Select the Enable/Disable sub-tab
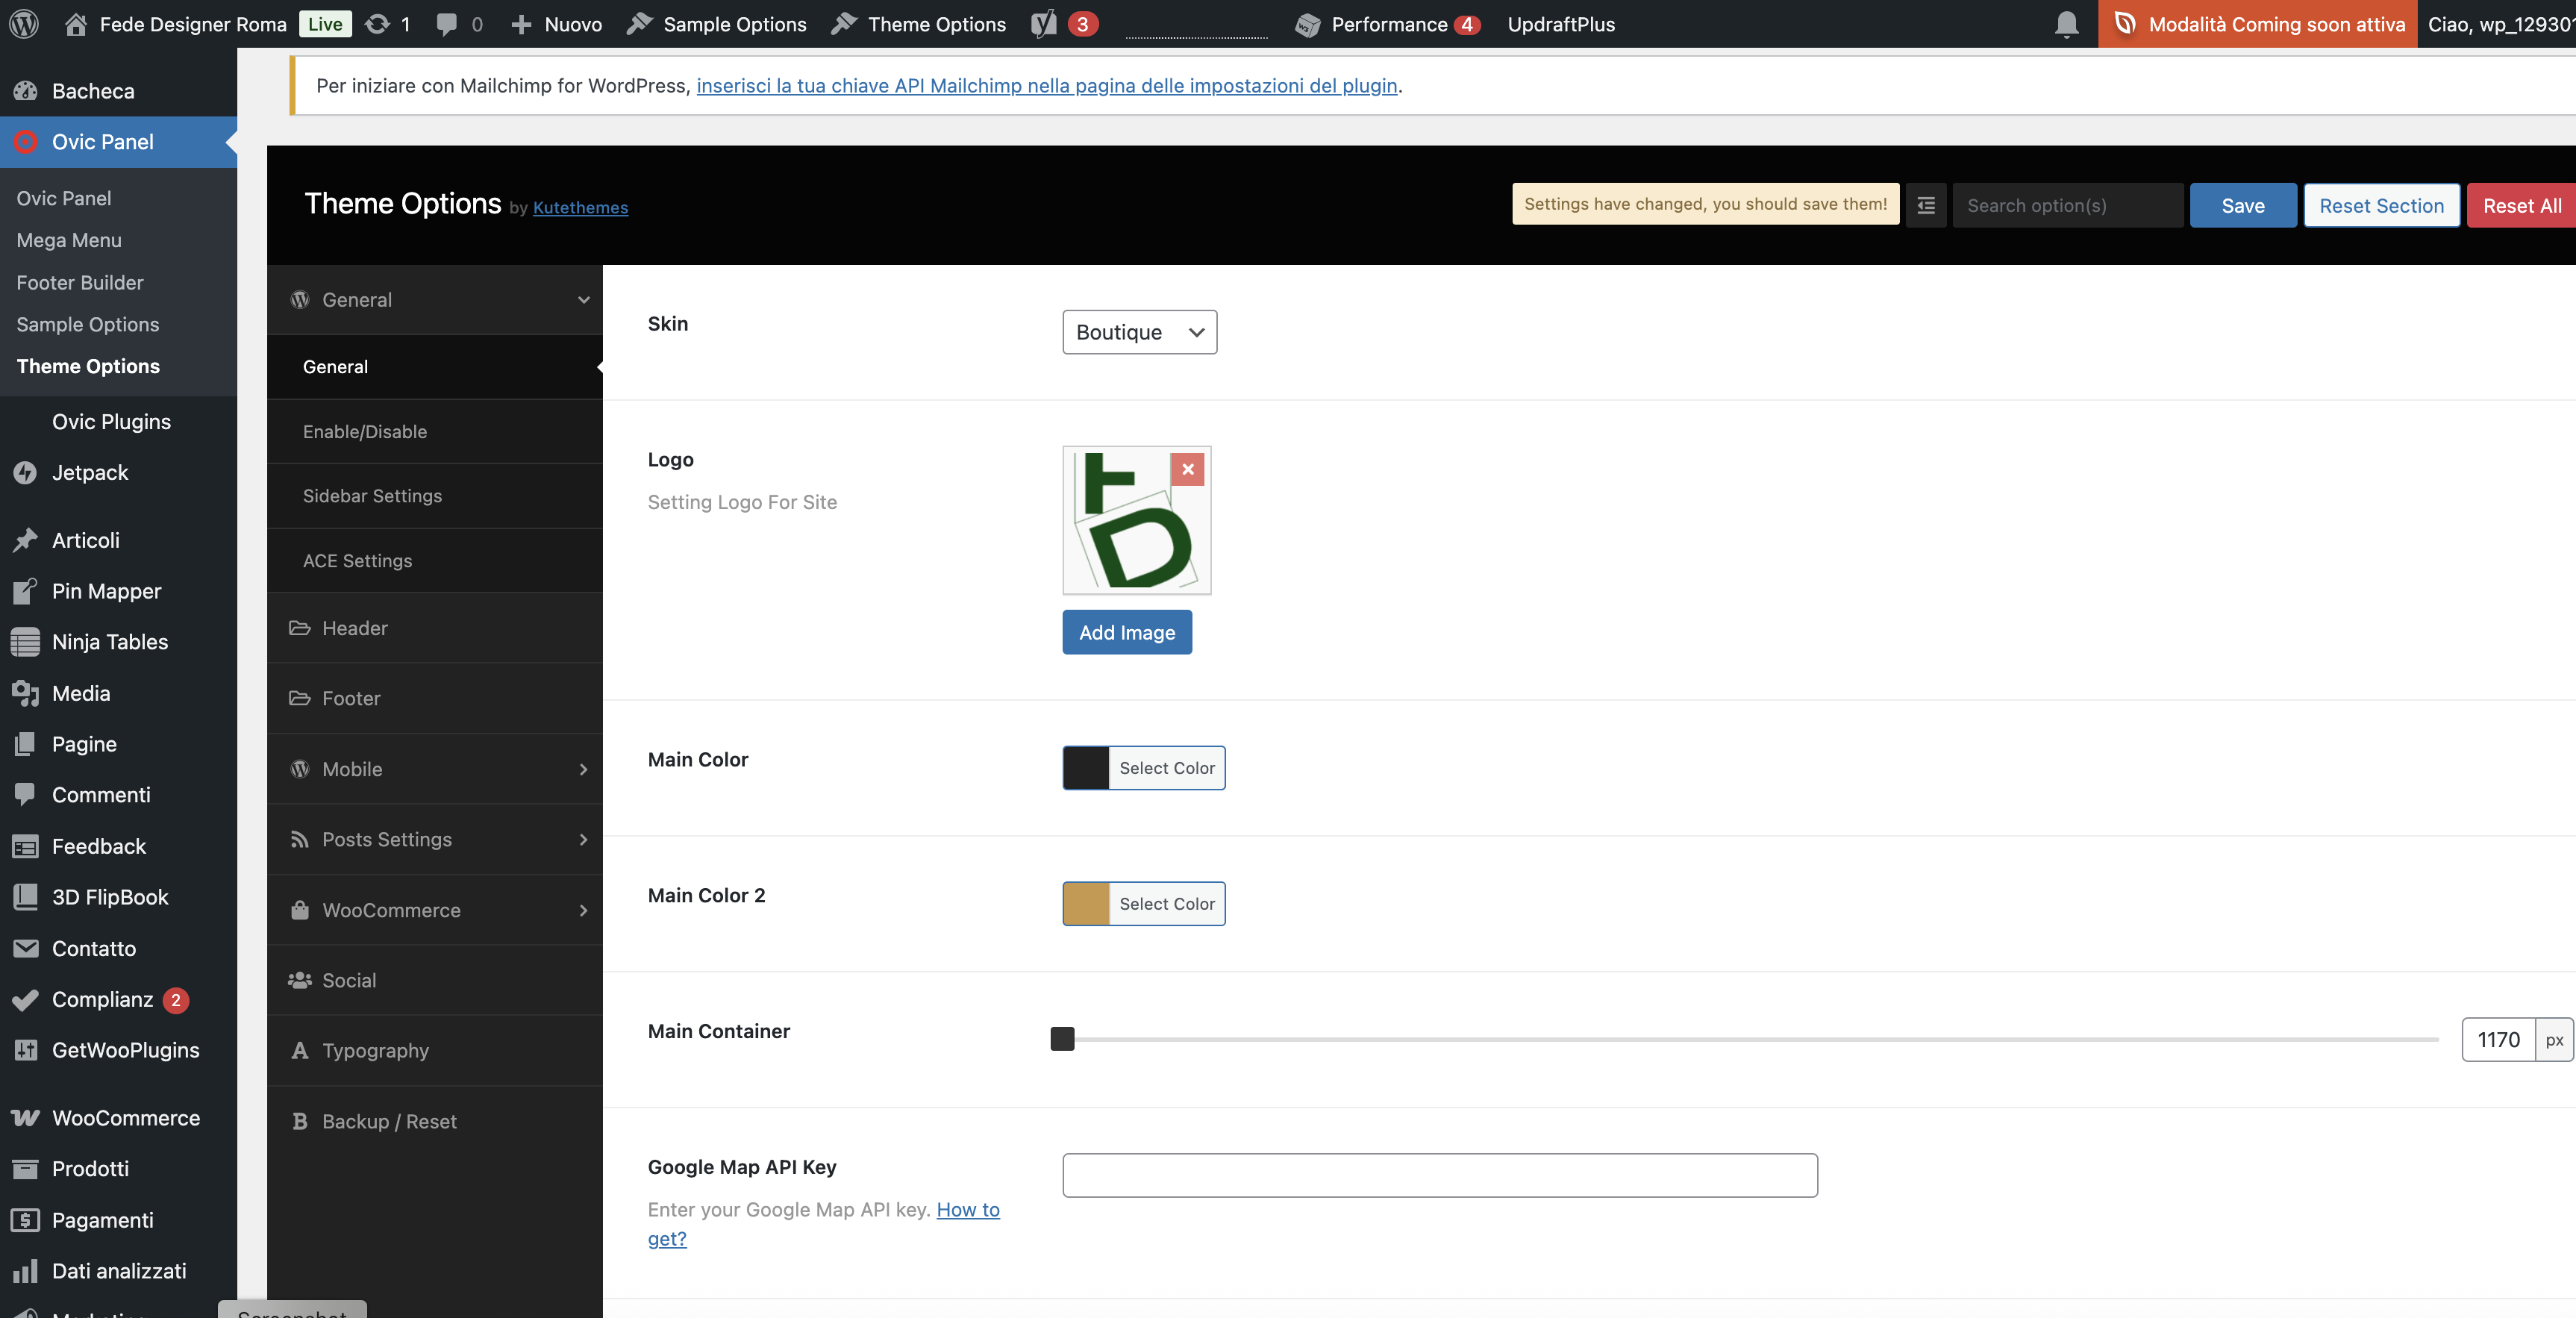The width and height of the screenshot is (2576, 1318). pos(435,431)
